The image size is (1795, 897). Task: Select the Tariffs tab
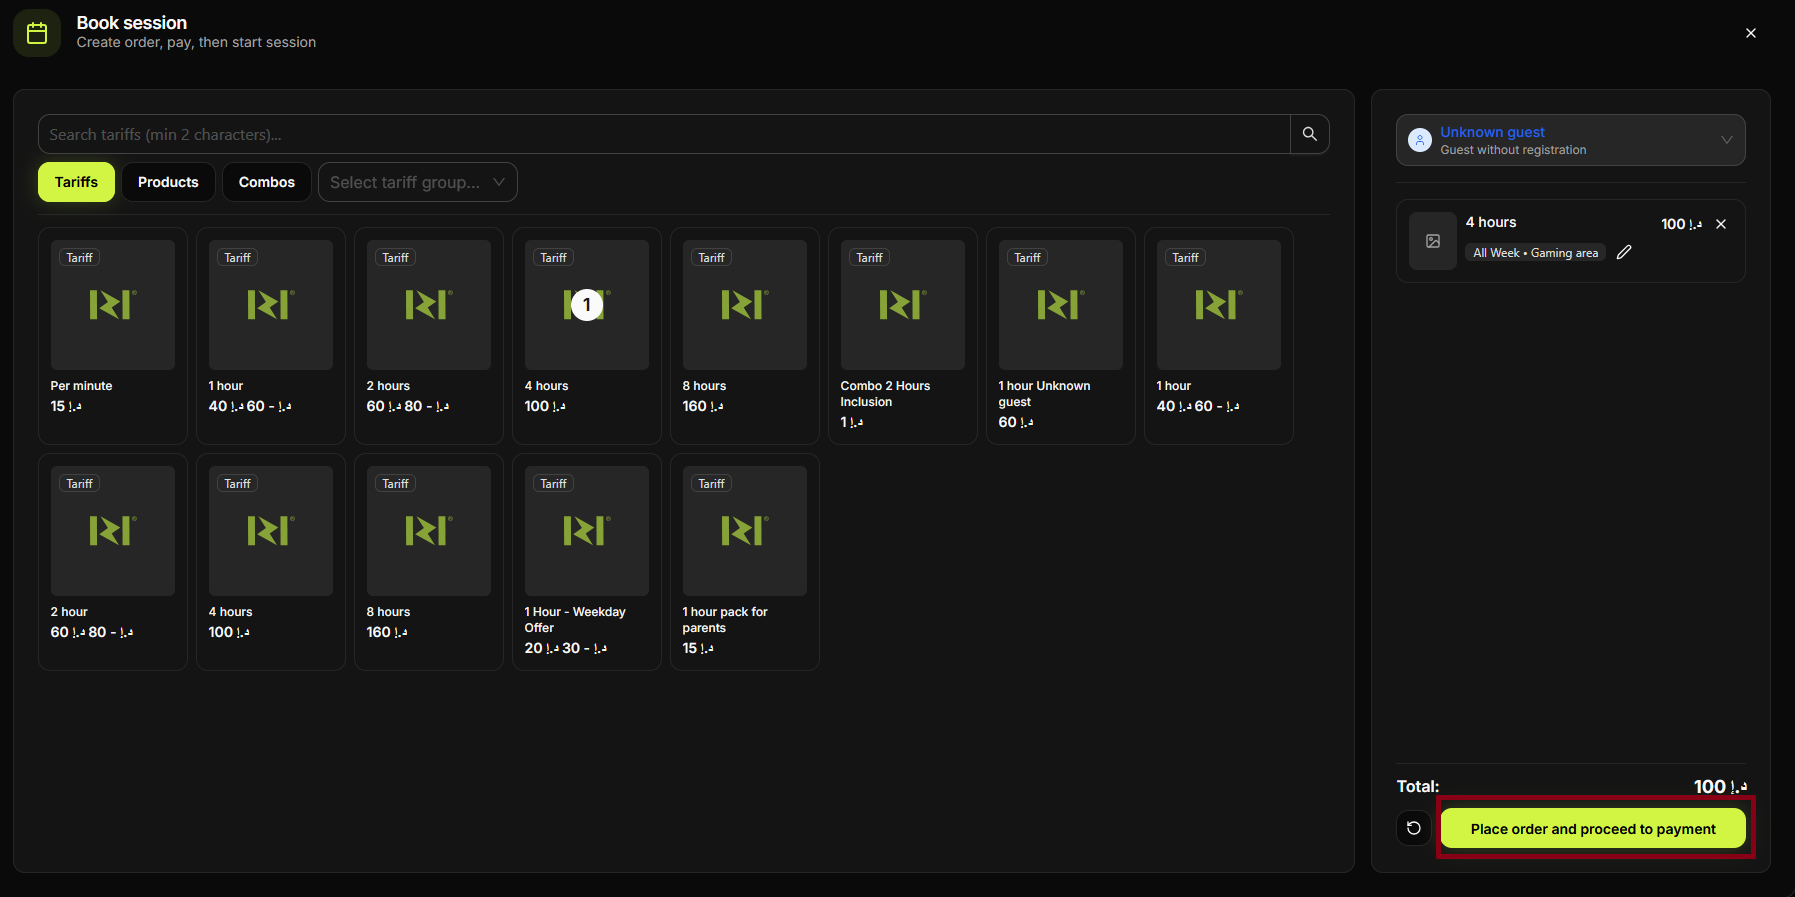point(76,182)
